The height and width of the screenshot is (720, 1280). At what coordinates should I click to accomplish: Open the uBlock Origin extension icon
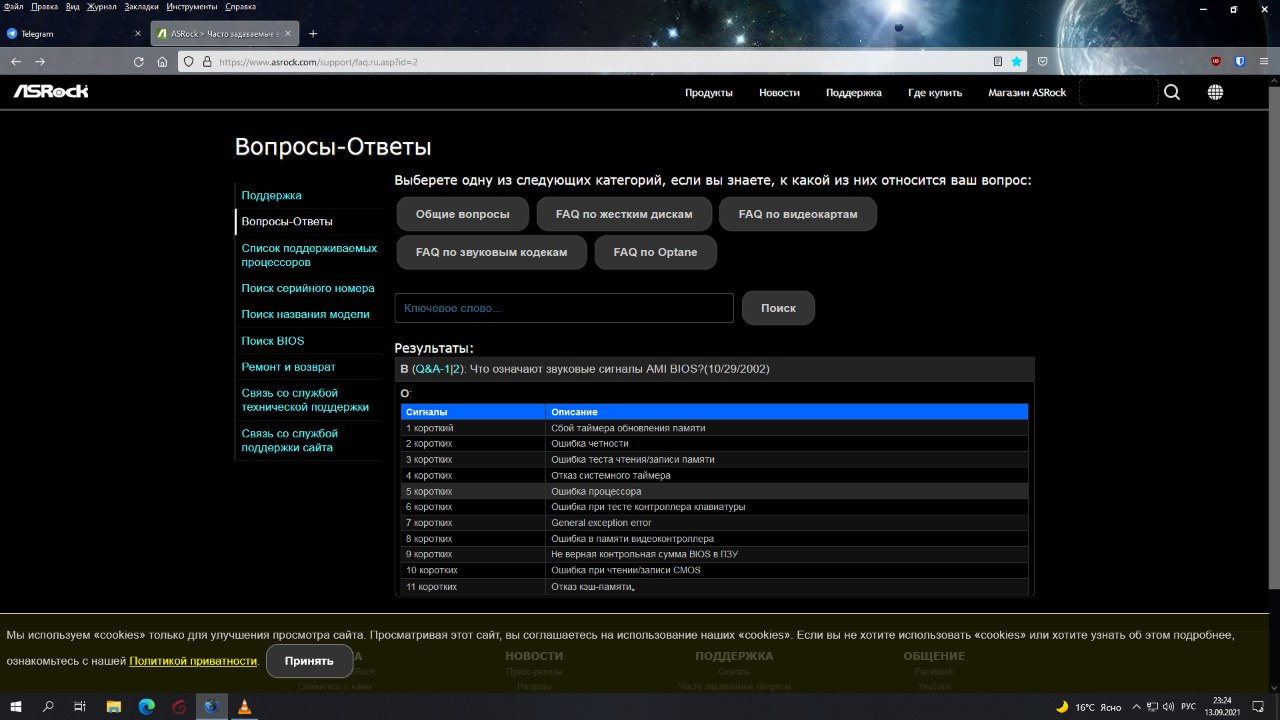(1216, 61)
